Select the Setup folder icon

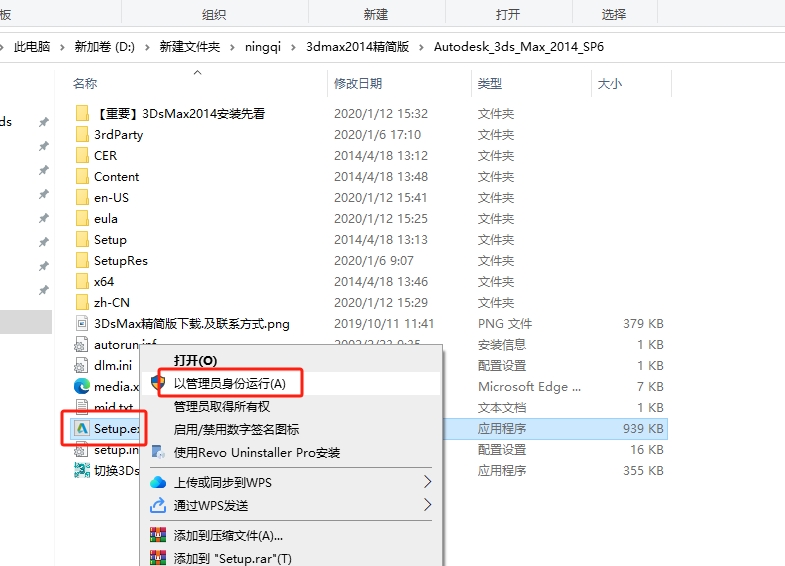[82, 240]
